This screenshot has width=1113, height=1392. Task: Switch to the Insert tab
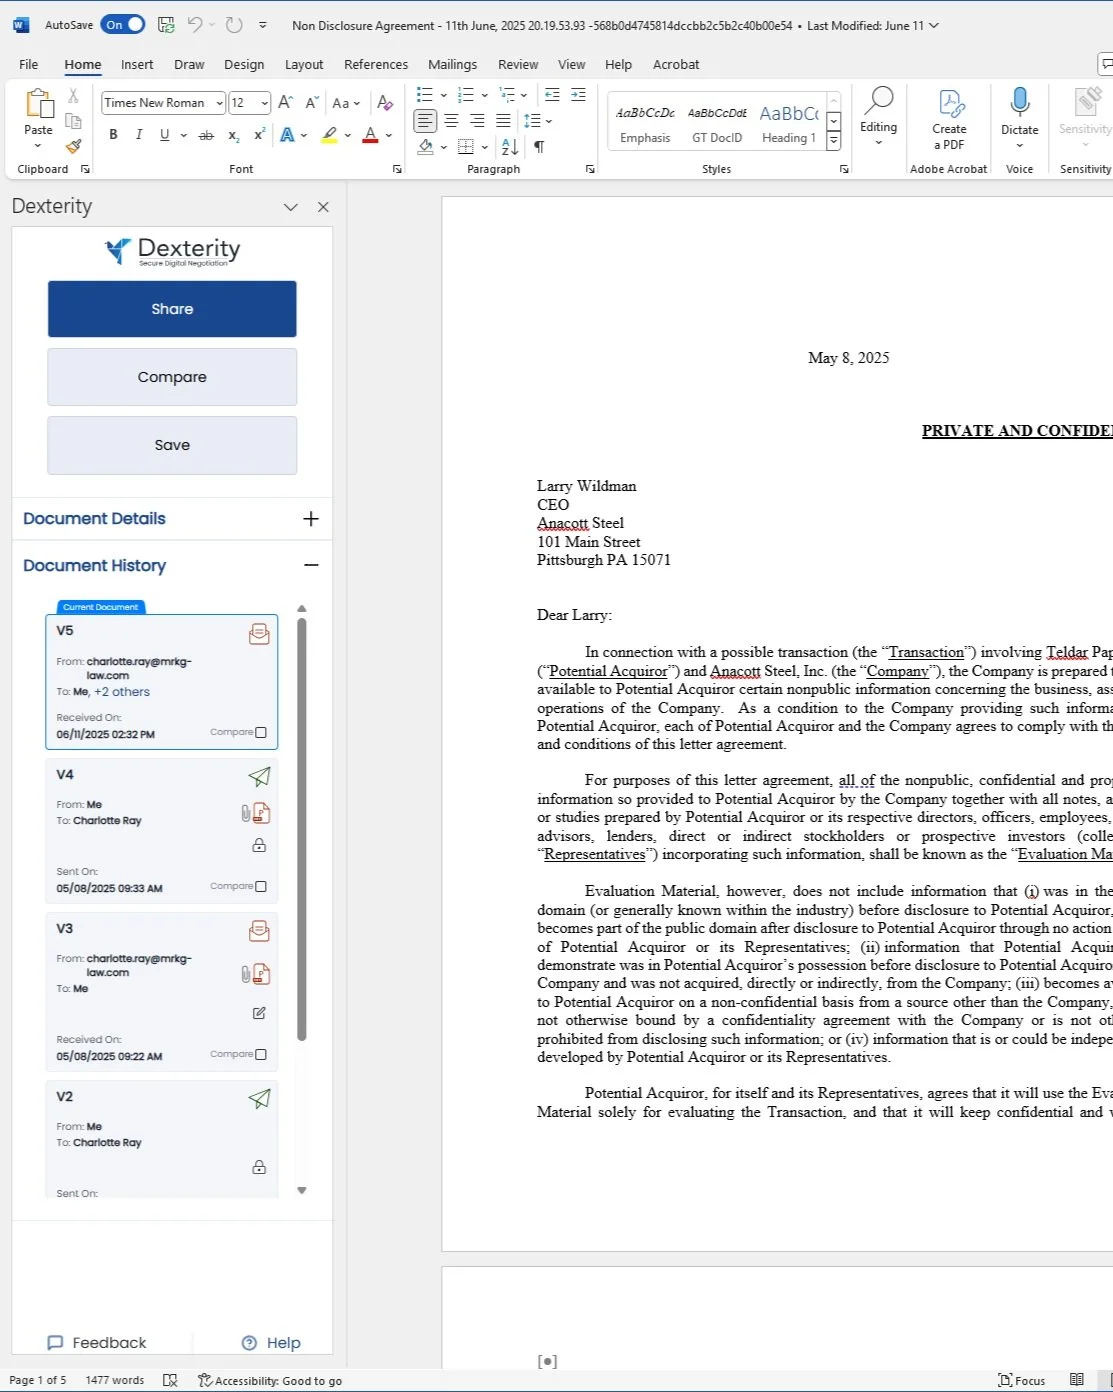(137, 64)
